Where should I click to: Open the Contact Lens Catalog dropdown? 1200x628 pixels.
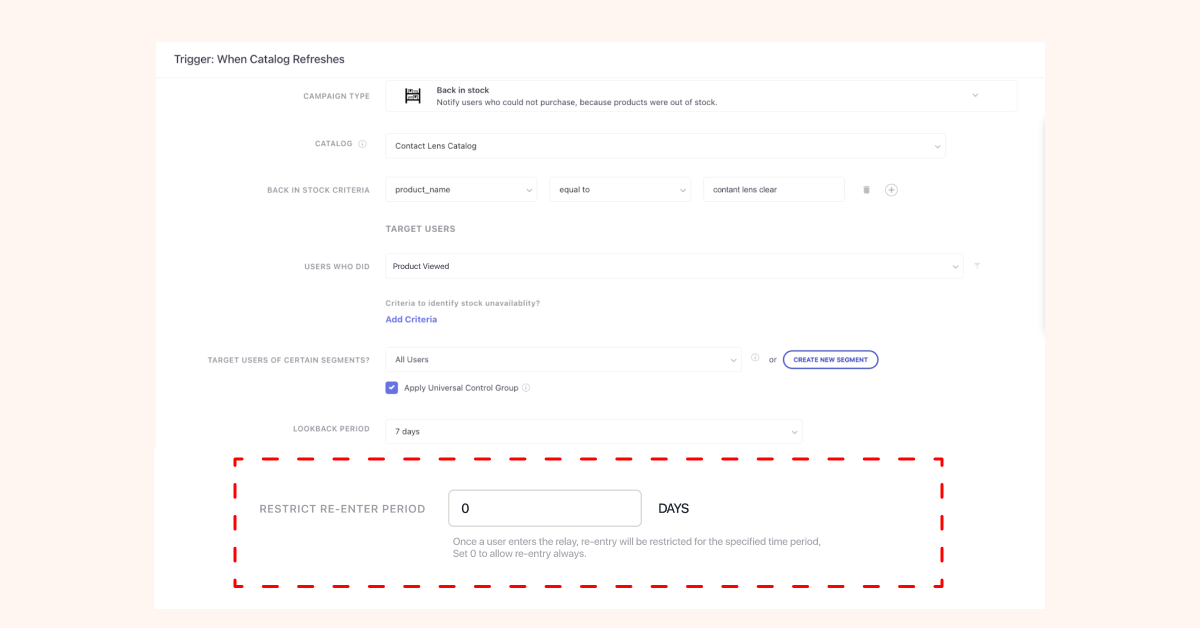tap(665, 146)
